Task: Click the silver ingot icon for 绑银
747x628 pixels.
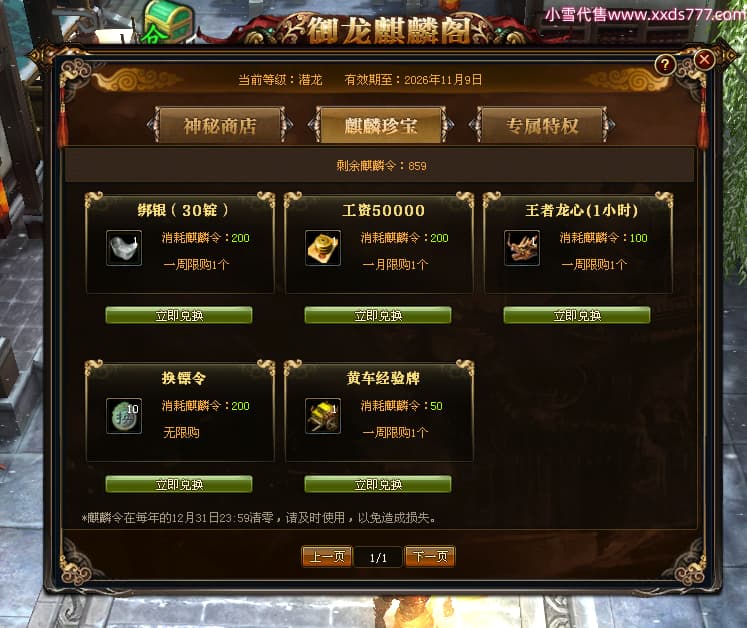Action: 124,248
